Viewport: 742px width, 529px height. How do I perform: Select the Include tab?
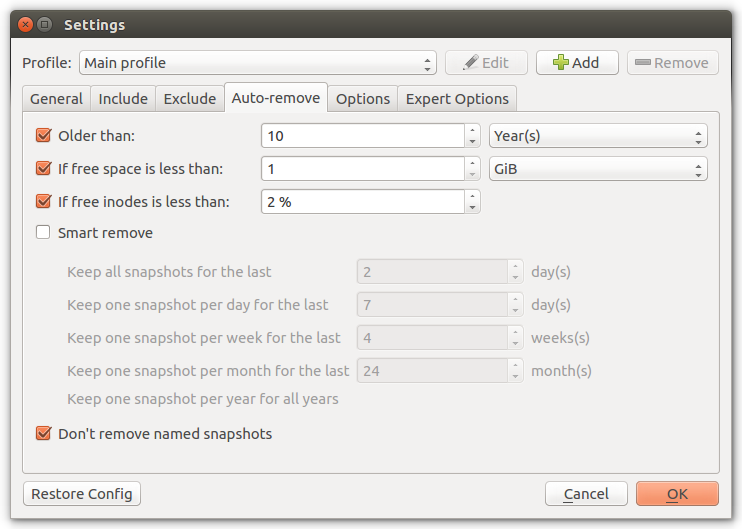pos(123,99)
